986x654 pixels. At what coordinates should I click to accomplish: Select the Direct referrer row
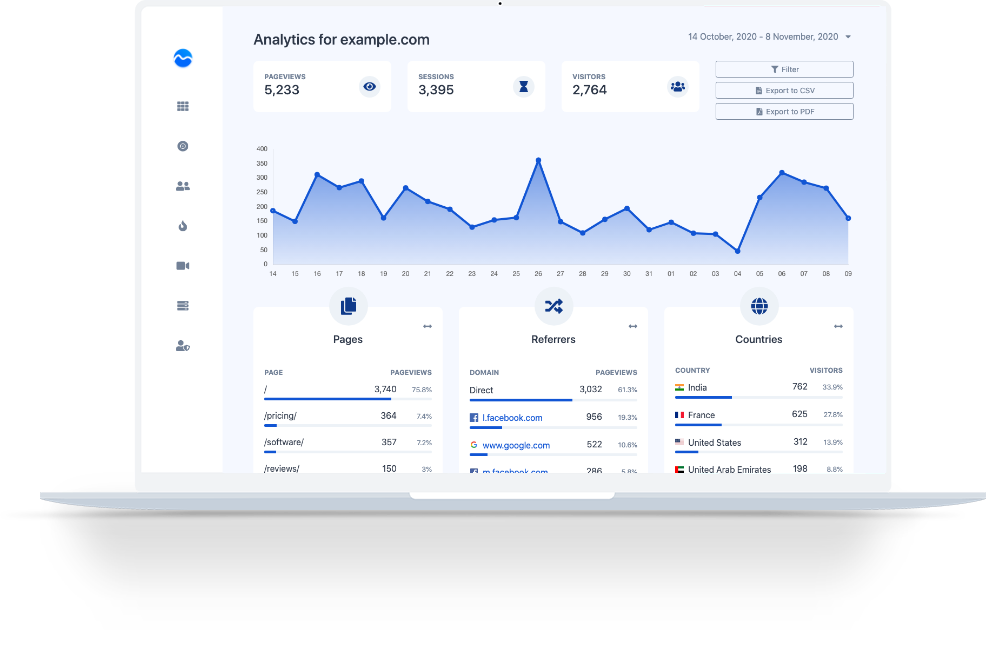coord(553,391)
